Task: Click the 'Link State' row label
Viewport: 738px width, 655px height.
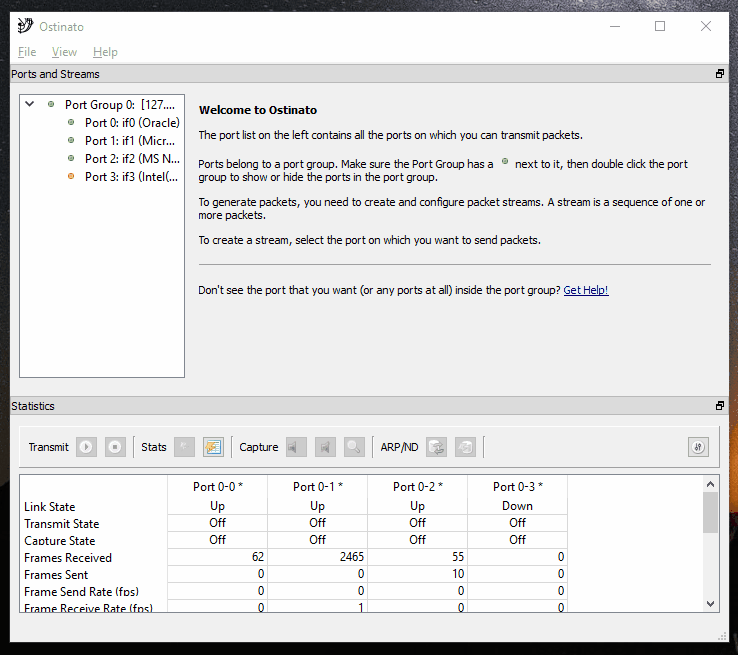Action: pos(49,507)
